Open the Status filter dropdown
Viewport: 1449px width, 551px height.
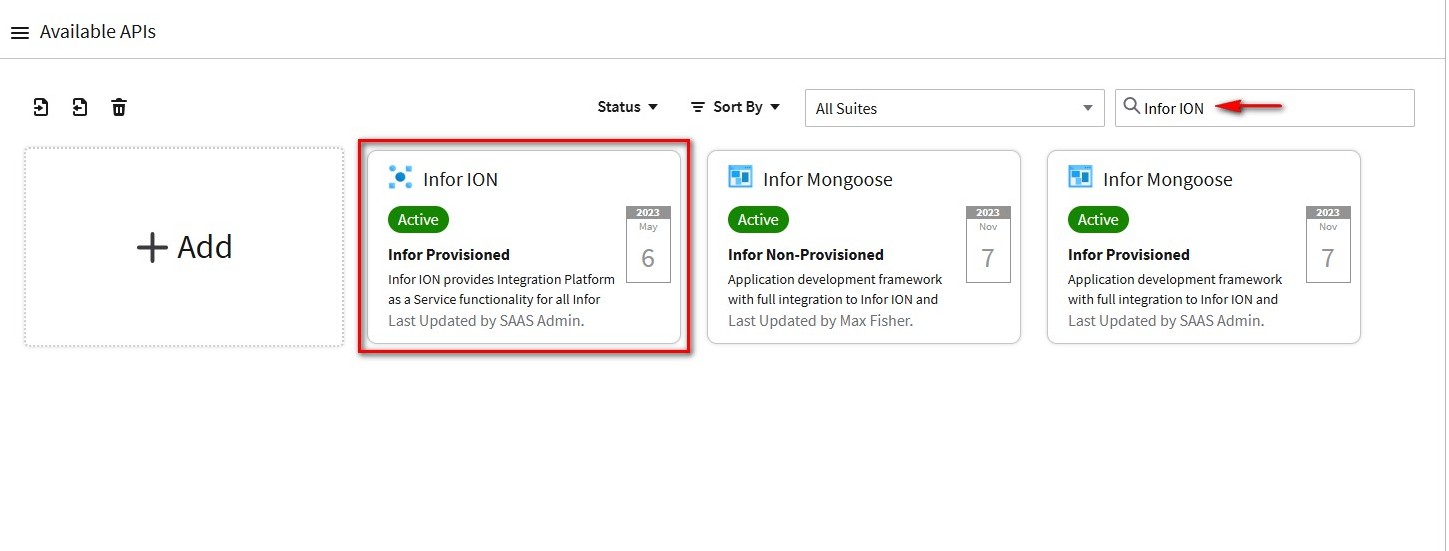tap(627, 107)
